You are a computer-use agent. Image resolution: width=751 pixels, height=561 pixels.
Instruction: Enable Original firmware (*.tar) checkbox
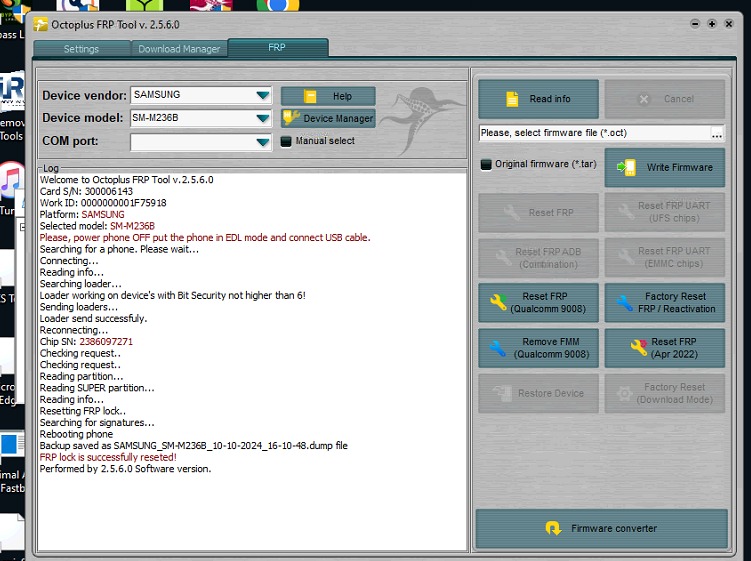coord(486,164)
